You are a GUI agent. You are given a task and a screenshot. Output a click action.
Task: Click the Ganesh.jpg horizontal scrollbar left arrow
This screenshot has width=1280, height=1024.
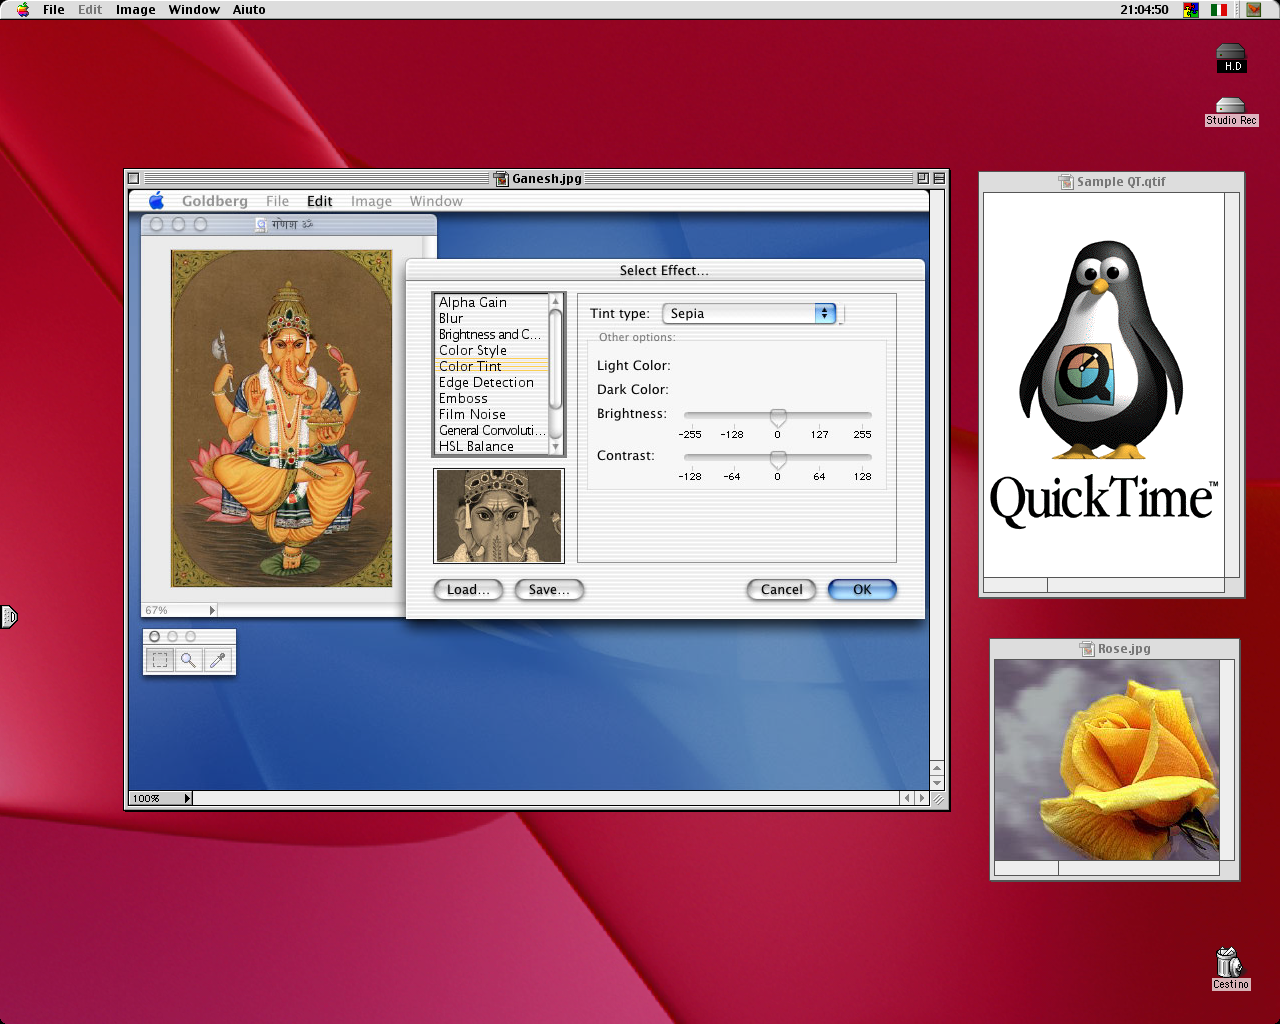click(907, 798)
